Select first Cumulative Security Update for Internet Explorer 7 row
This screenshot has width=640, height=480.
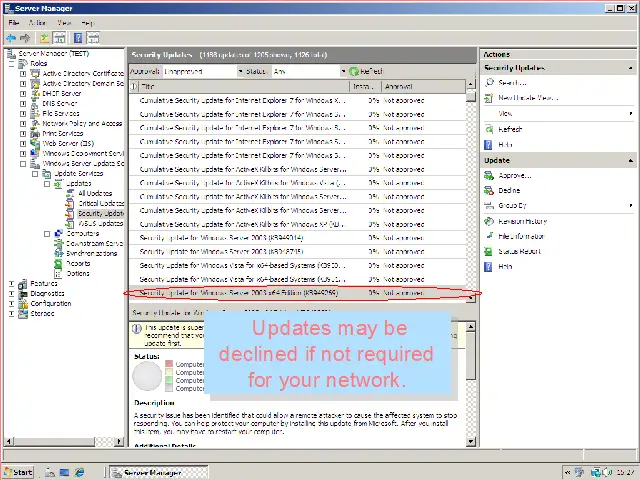tap(297, 100)
